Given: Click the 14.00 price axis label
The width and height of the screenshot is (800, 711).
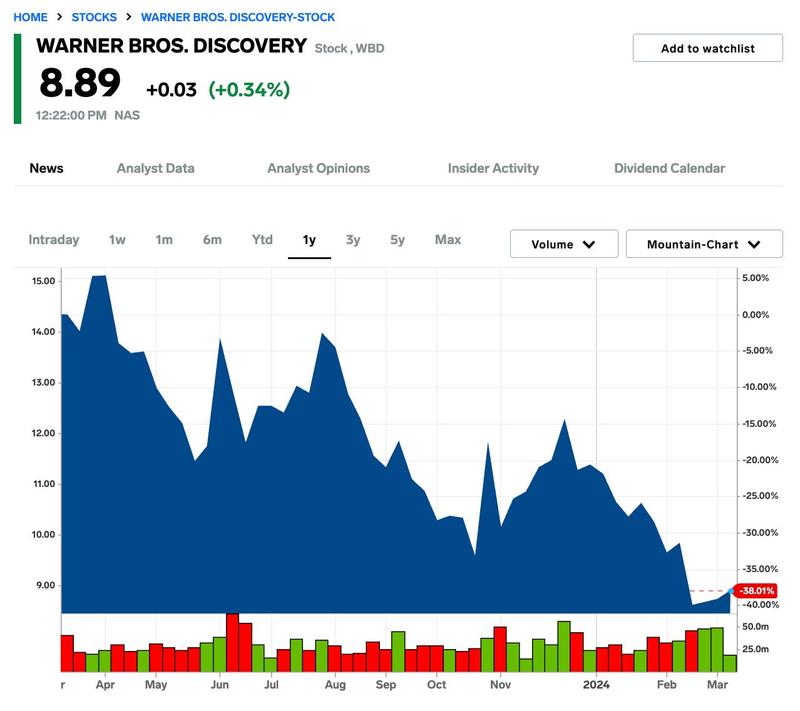Looking at the screenshot, I should click(43, 332).
